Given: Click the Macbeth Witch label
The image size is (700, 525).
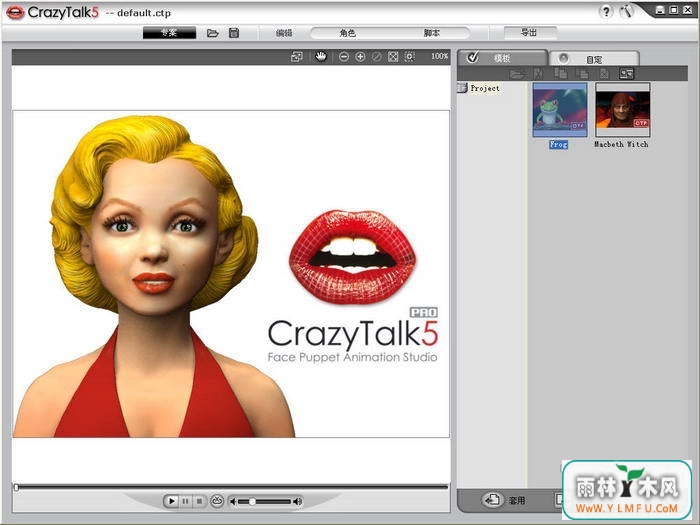Looking at the screenshot, I should point(621,144).
